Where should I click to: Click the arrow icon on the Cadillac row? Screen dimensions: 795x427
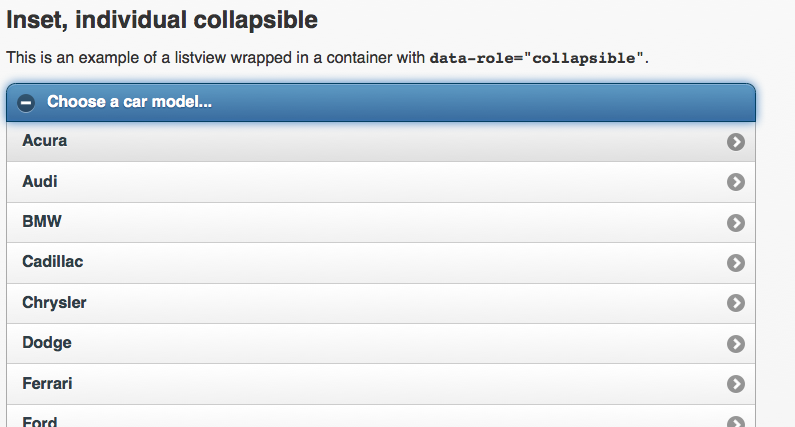[x=736, y=263]
